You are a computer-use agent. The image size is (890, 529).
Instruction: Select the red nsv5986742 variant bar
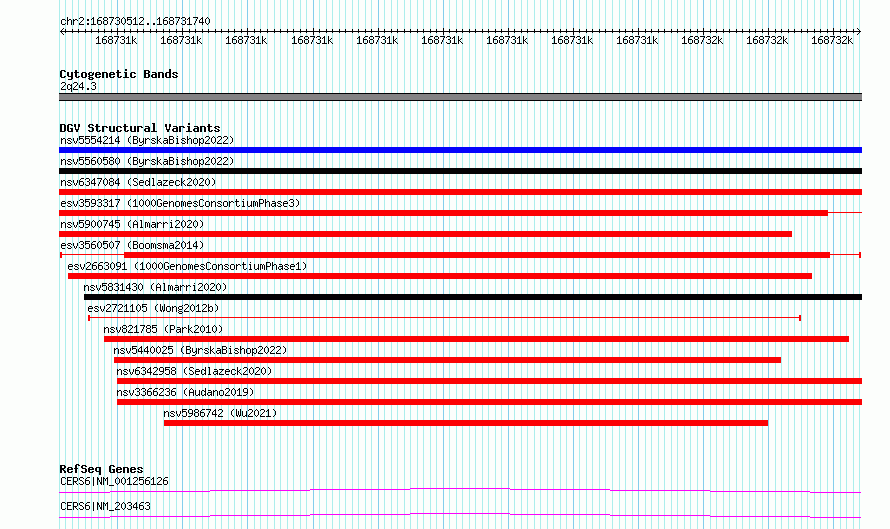point(466,423)
